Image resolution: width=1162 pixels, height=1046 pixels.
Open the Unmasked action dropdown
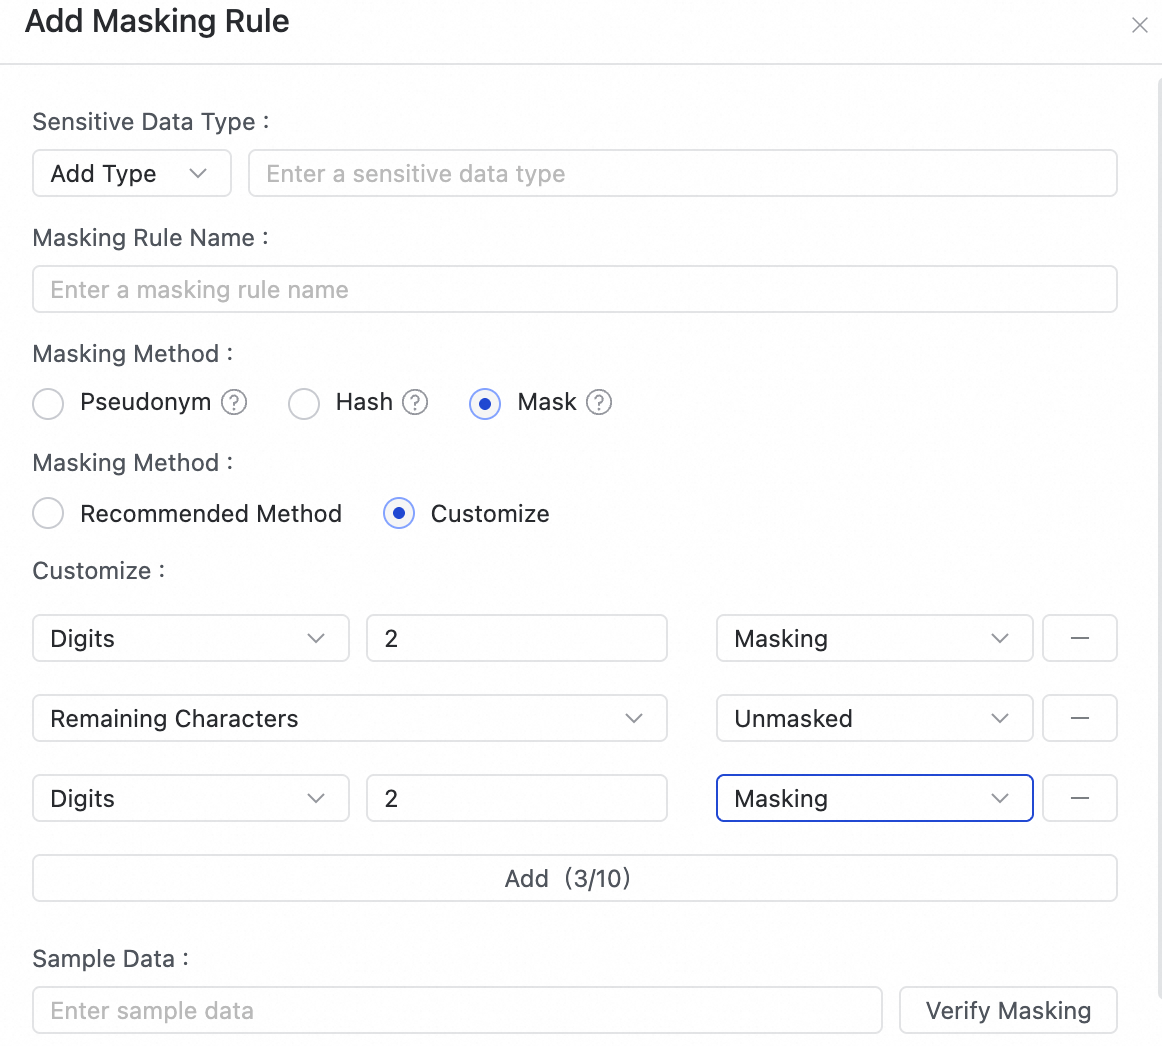click(x=873, y=718)
